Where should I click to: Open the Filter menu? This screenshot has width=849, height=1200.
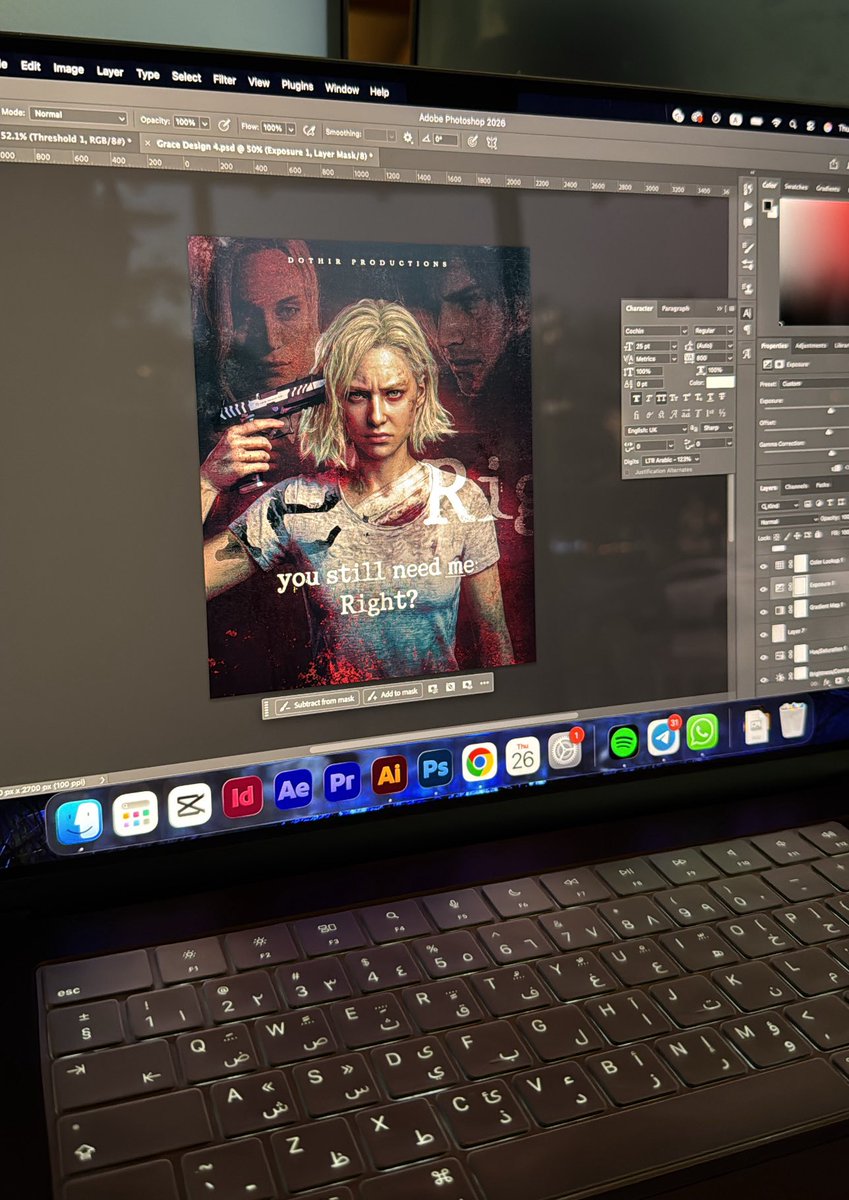(224, 79)
